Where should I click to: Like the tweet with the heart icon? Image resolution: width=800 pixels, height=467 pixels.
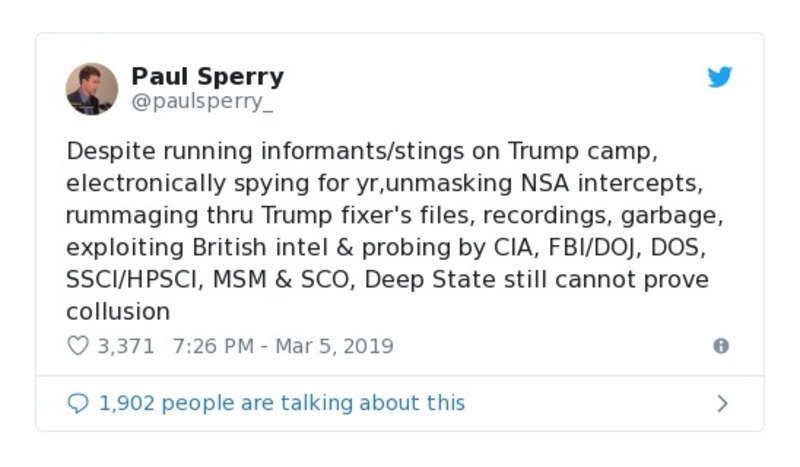[78, 346]
